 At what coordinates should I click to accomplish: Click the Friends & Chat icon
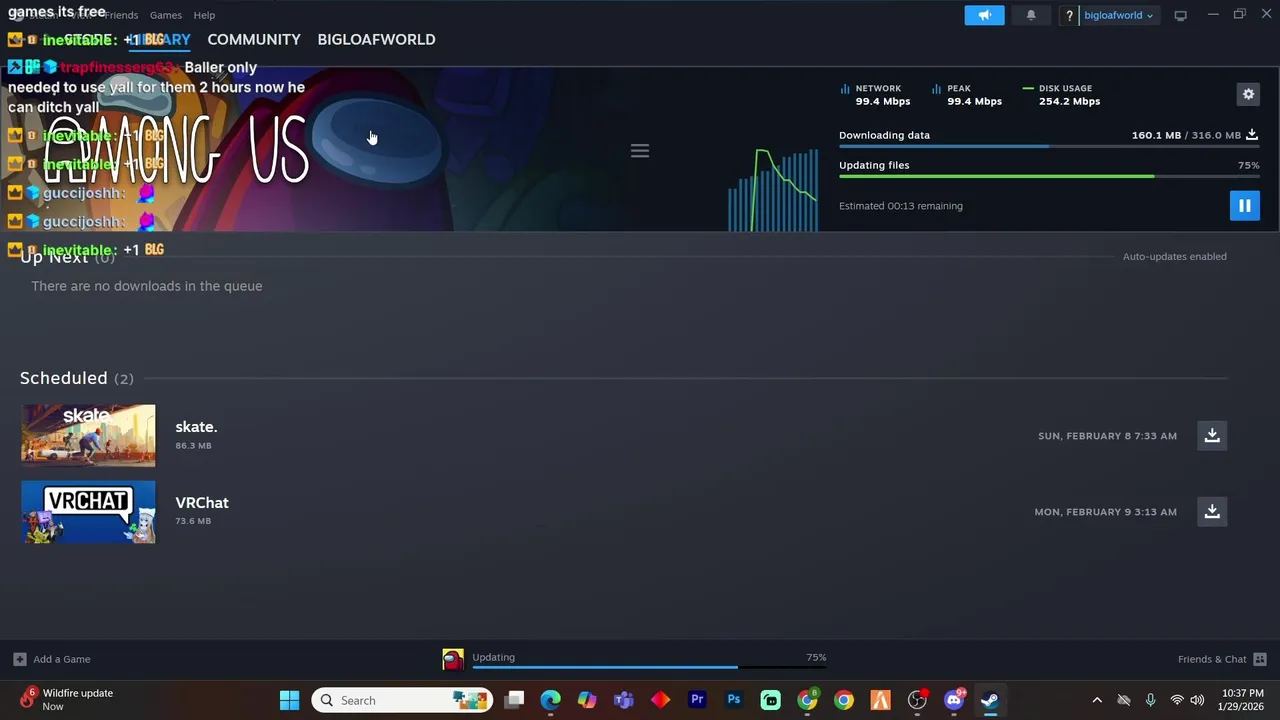pos(1260,659)
